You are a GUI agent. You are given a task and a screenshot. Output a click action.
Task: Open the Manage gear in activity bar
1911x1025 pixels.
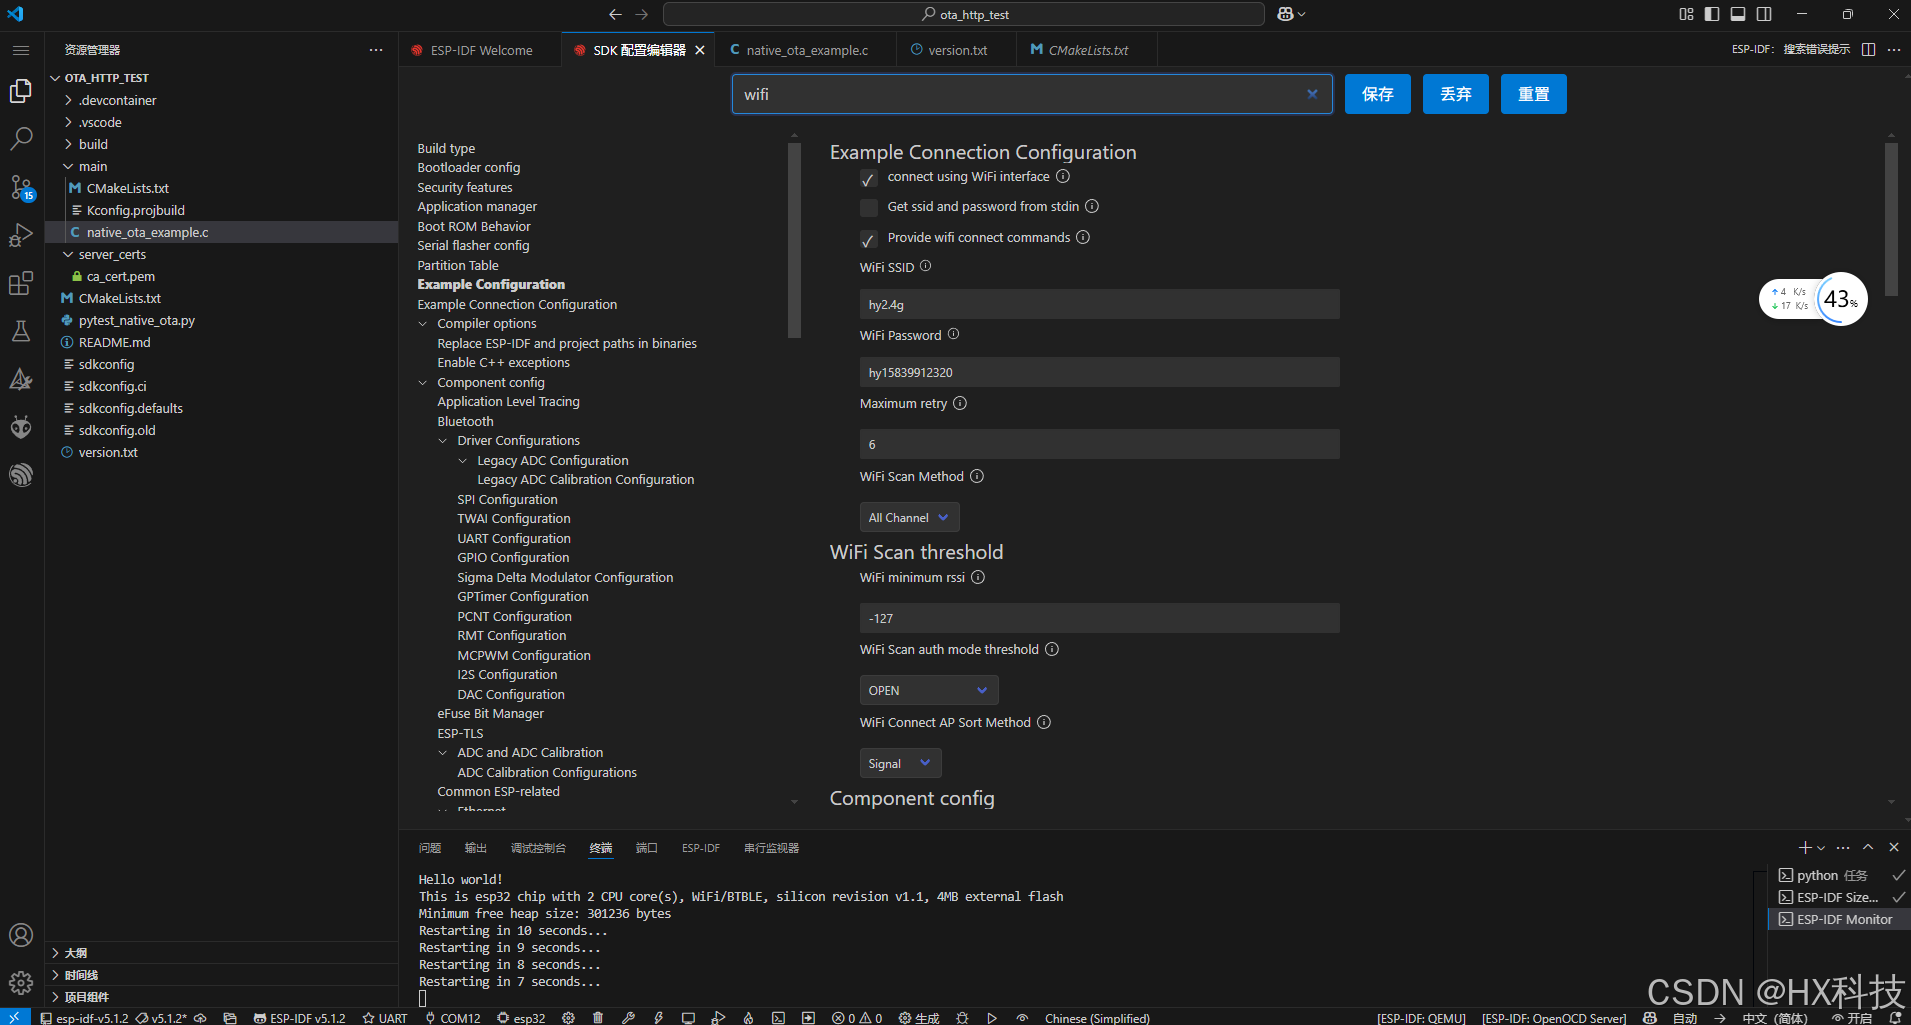point(21,983)
